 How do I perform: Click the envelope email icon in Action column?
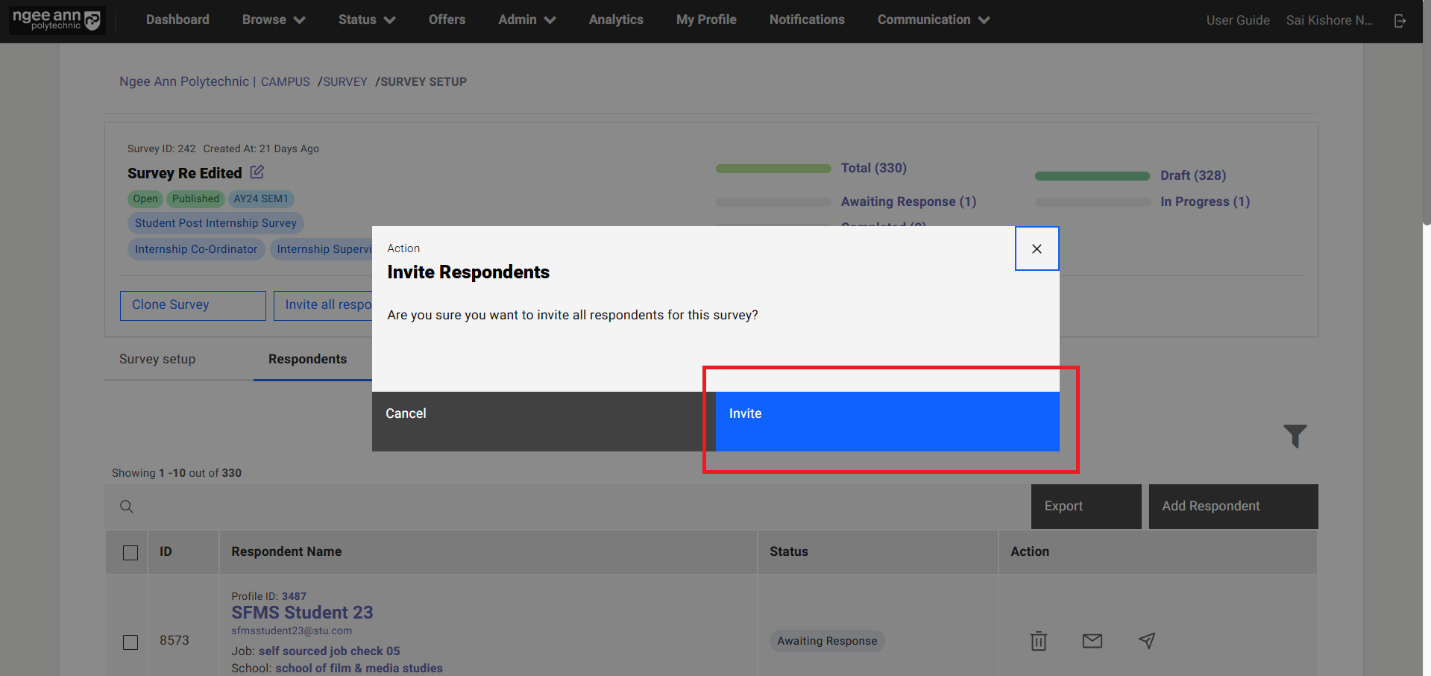coord(1092,641)
